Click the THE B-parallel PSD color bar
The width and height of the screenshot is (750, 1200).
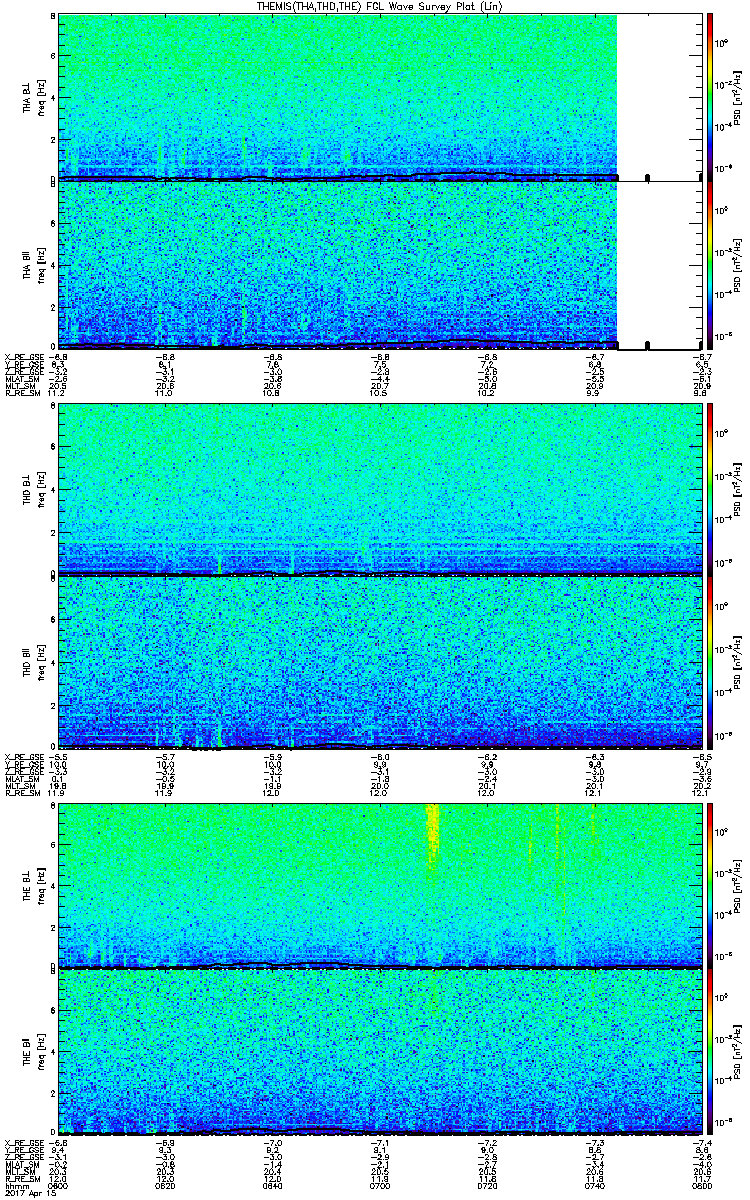710,1052
